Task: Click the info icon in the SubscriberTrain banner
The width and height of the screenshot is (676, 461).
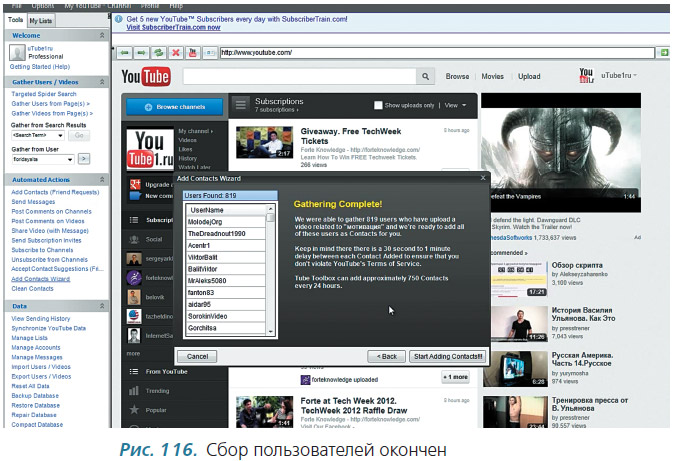Action: click(x=119, y=19)
